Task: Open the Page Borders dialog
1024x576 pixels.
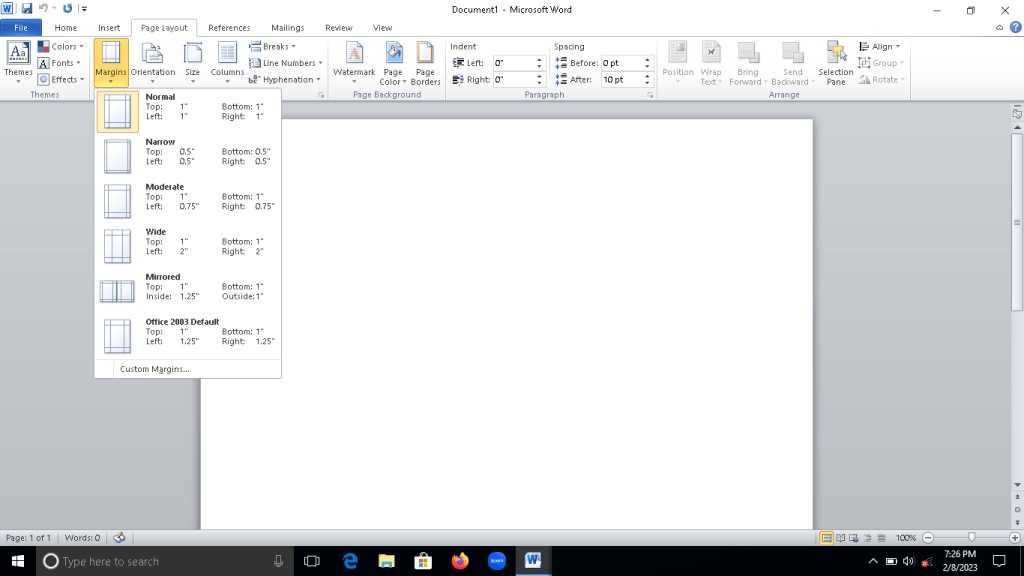Action: [x=425, y=62]
